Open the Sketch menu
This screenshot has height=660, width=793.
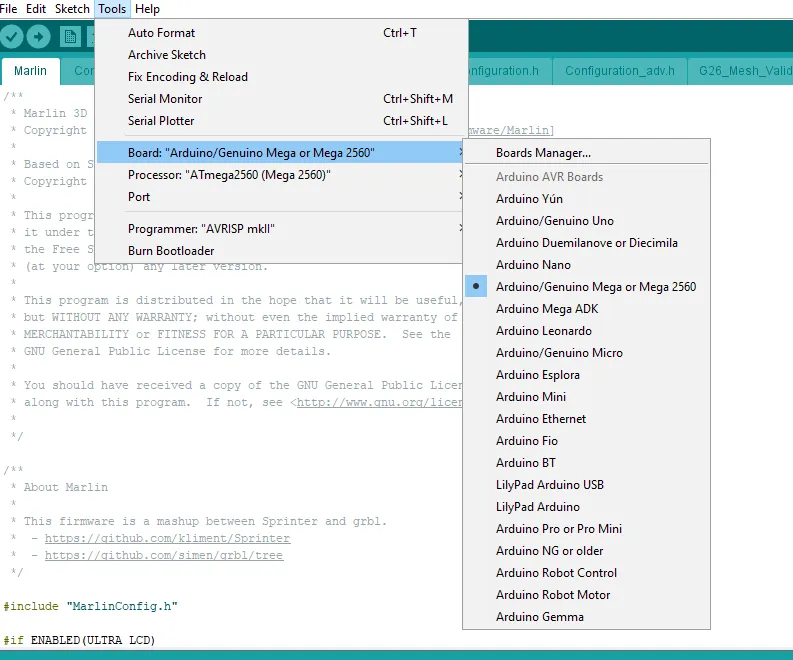(x=72, y=9)
